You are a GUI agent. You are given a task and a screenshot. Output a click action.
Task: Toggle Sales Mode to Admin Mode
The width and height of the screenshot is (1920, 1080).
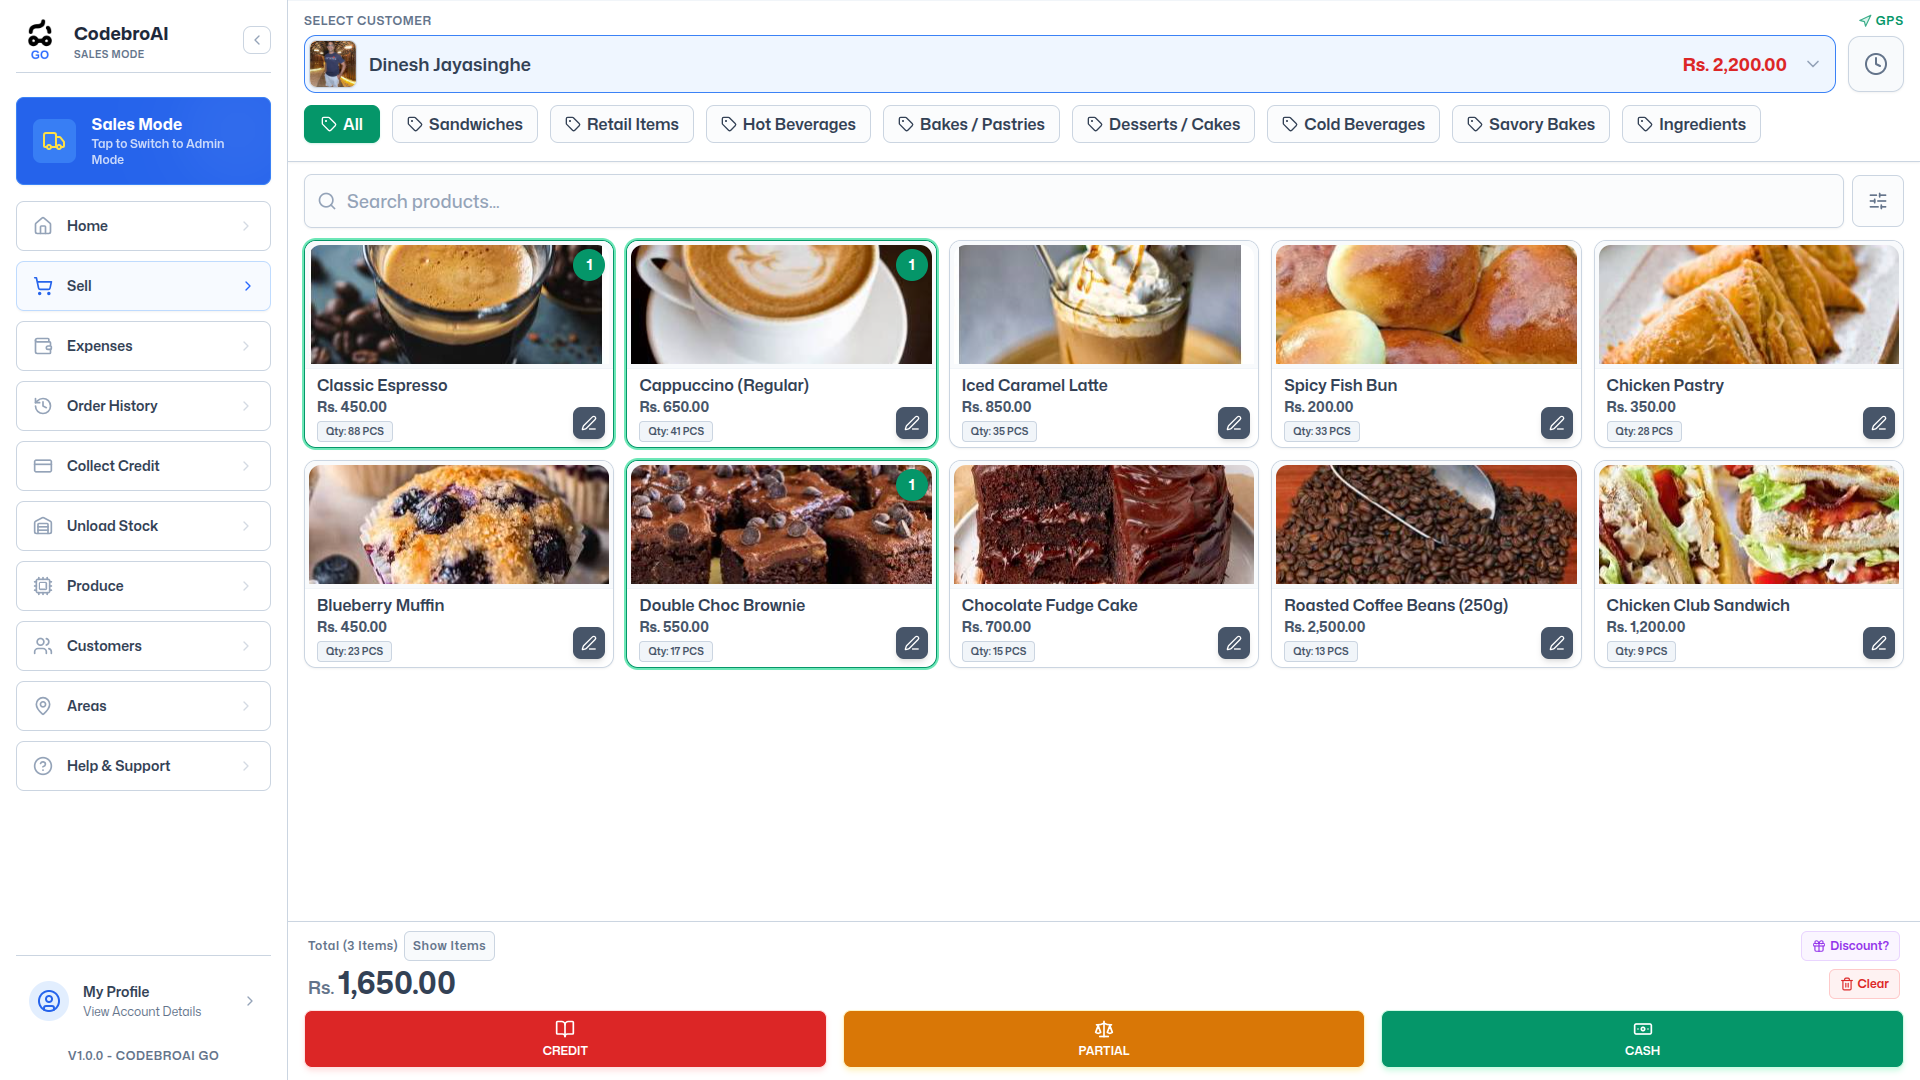pos(143,141)
